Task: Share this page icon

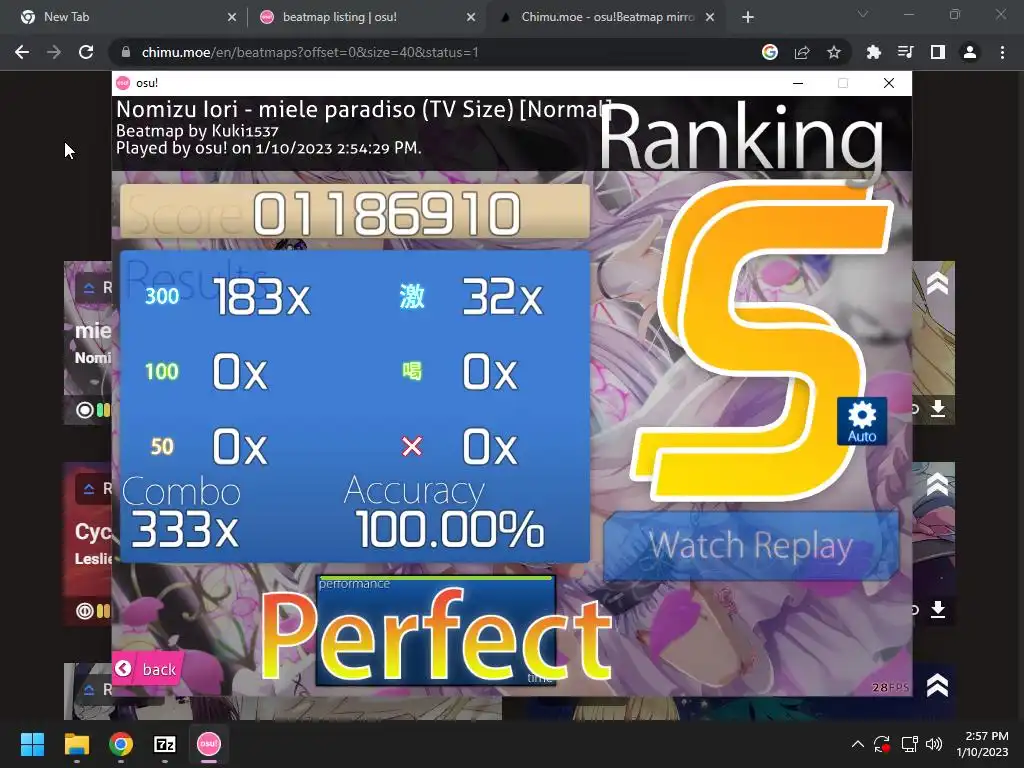Action: 802,52
